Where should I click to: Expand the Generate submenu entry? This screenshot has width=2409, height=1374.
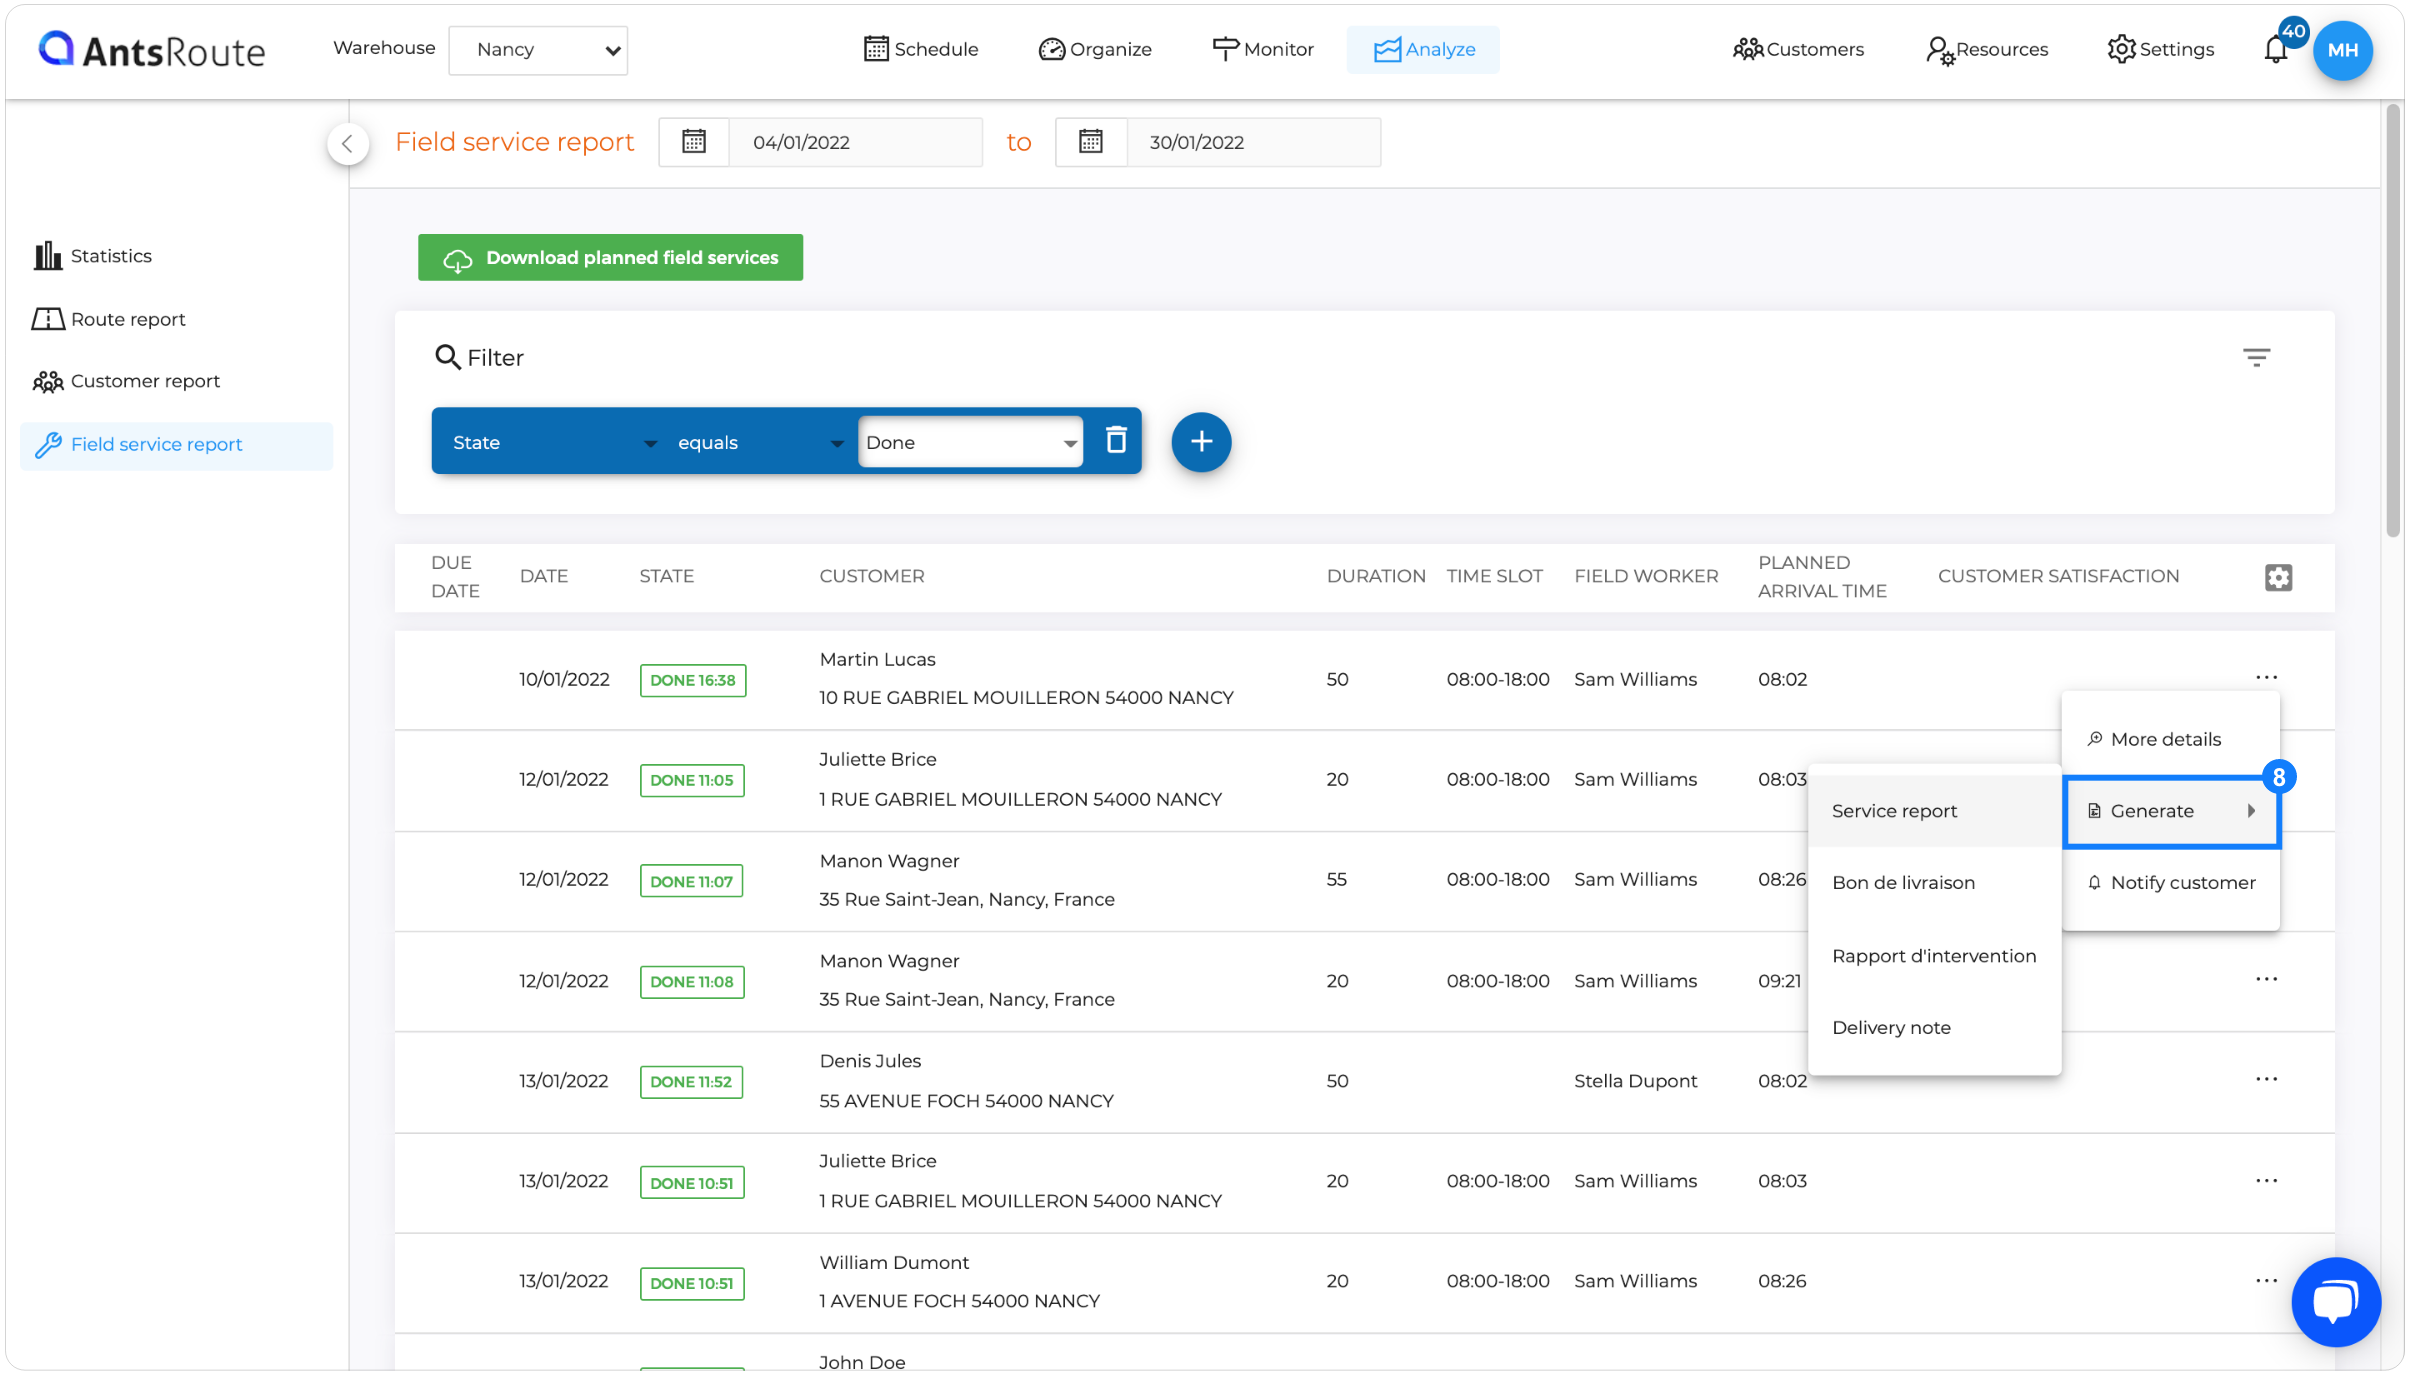coord(2172,811)
